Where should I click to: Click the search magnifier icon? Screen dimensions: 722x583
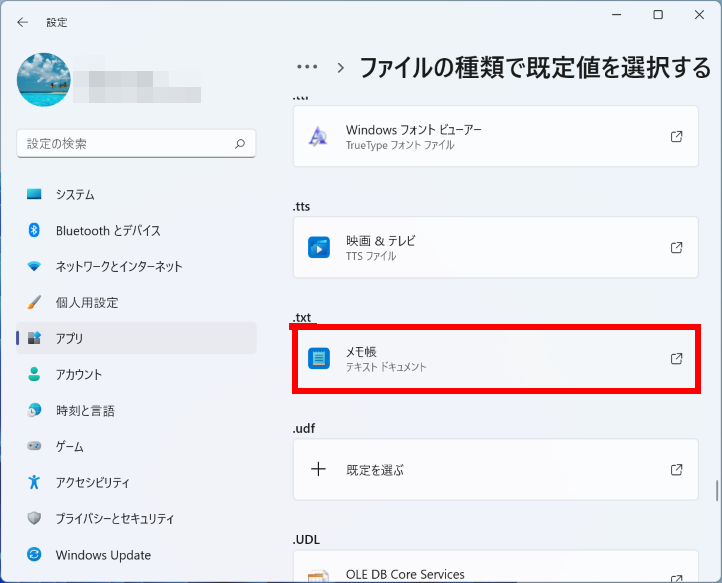click(240, 144)
